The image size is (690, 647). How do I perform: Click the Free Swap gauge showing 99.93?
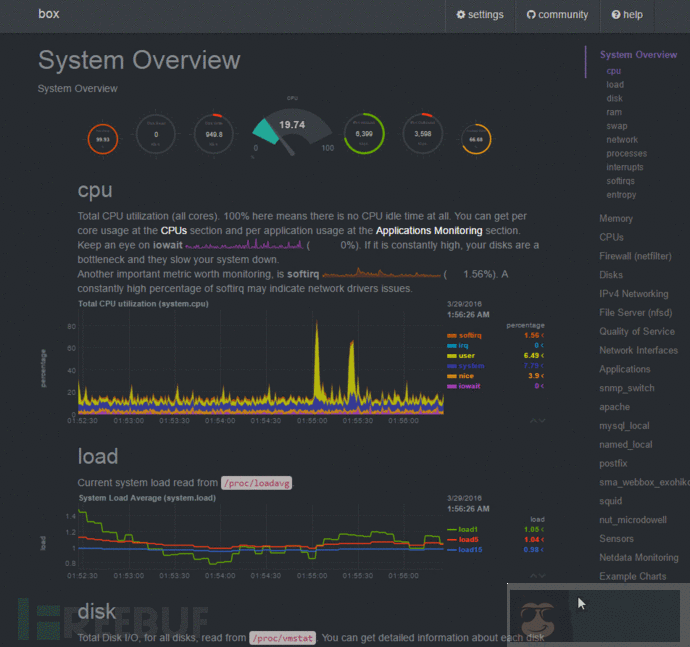click(103, 139)
